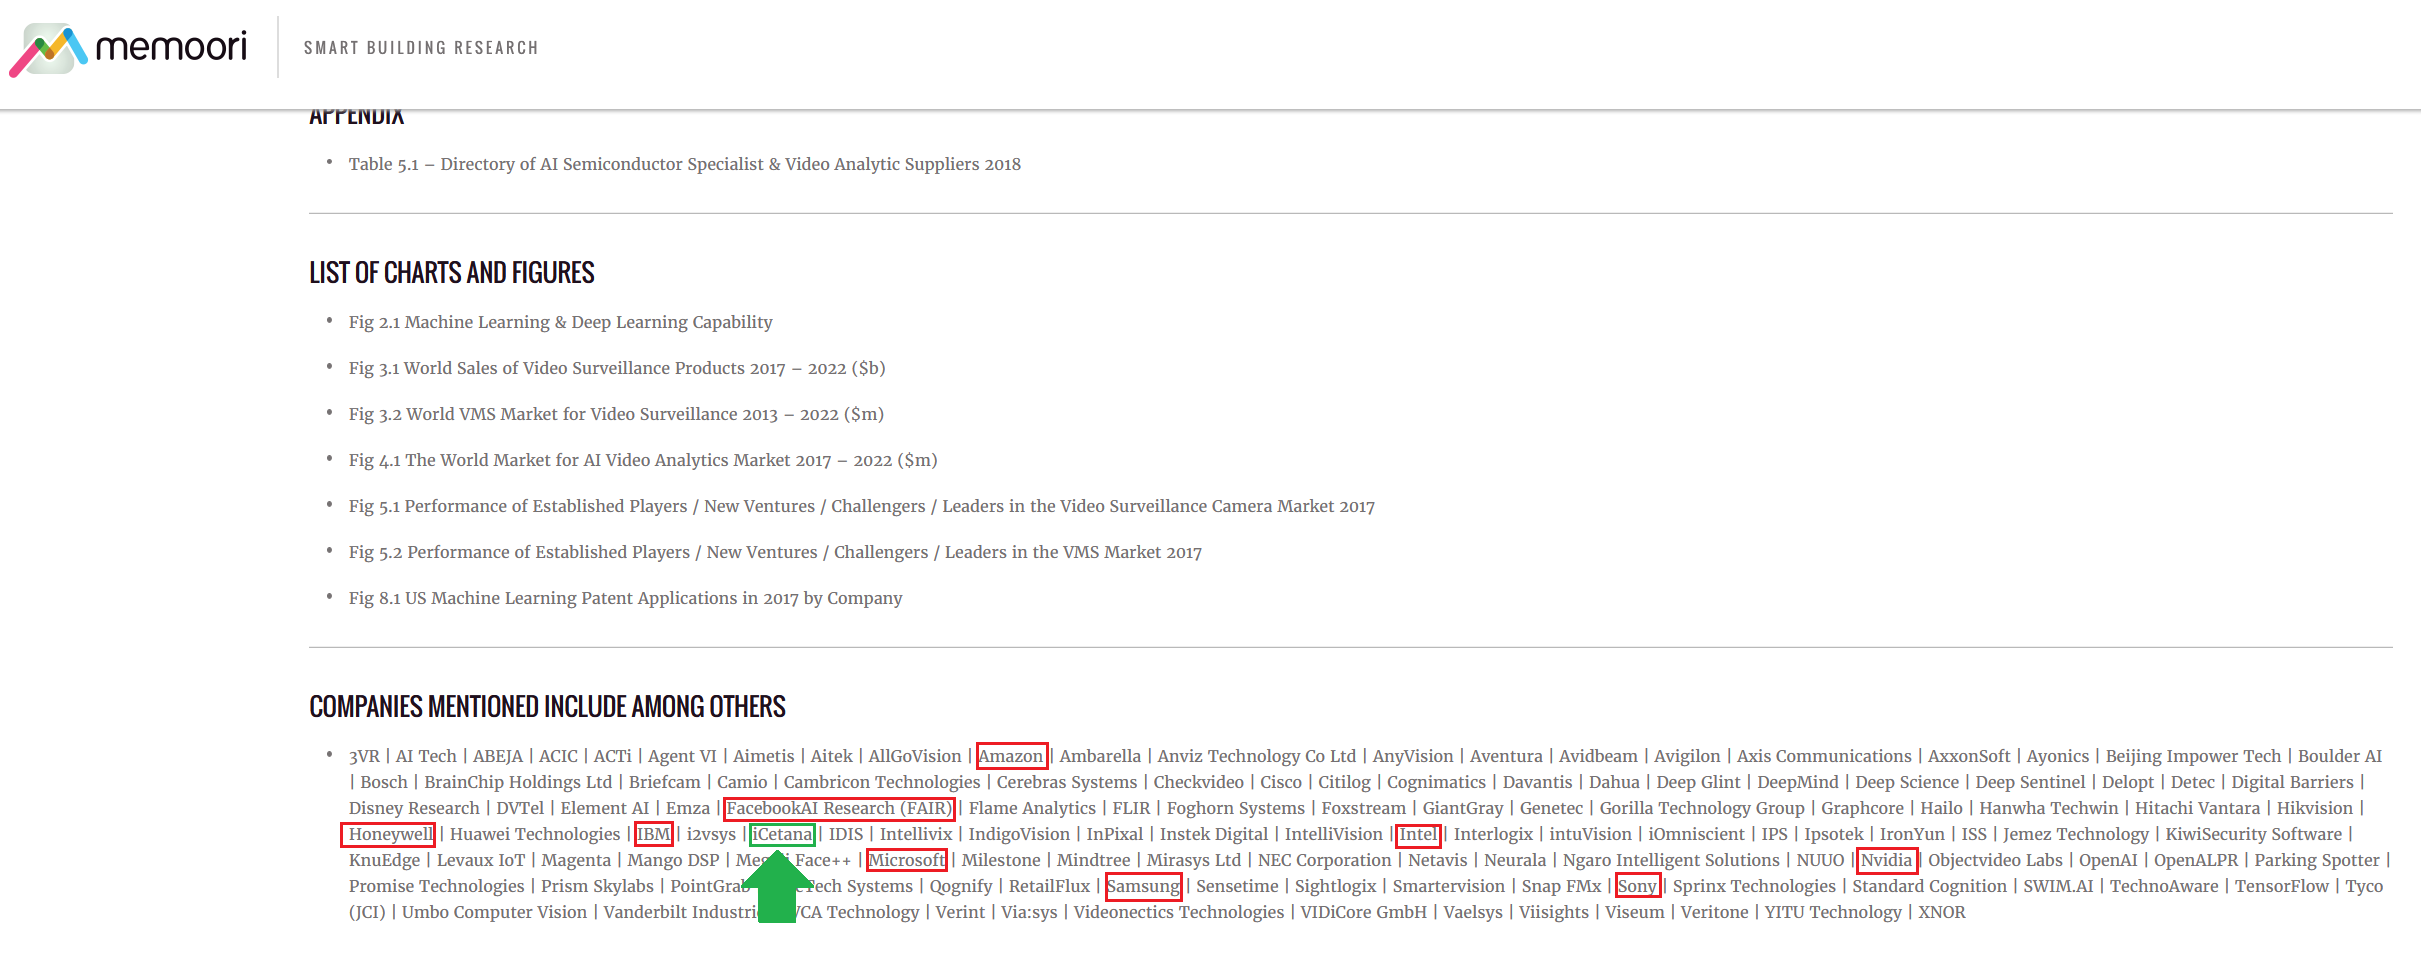Click the Smart Building Research tagline
Viewport: 2421px width, 973px height.
click(x=421, y=48)
